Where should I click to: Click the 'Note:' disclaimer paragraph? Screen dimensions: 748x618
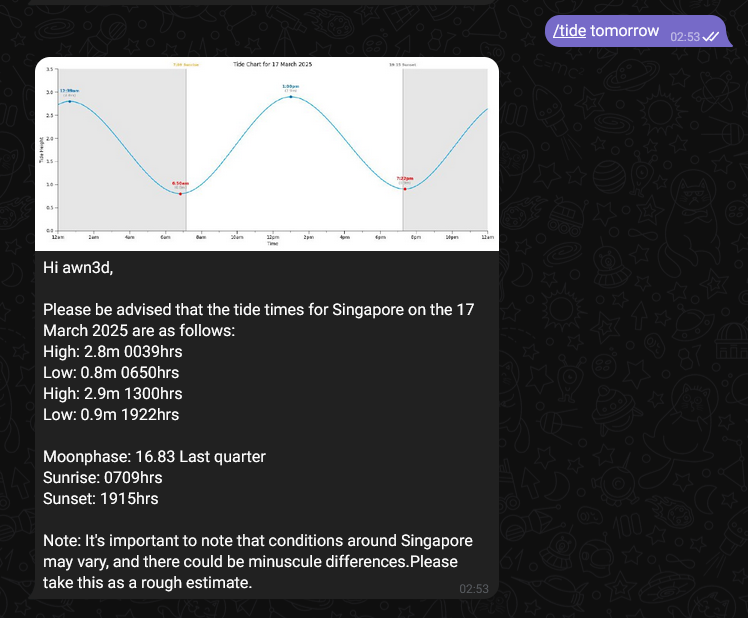point(257,561)
